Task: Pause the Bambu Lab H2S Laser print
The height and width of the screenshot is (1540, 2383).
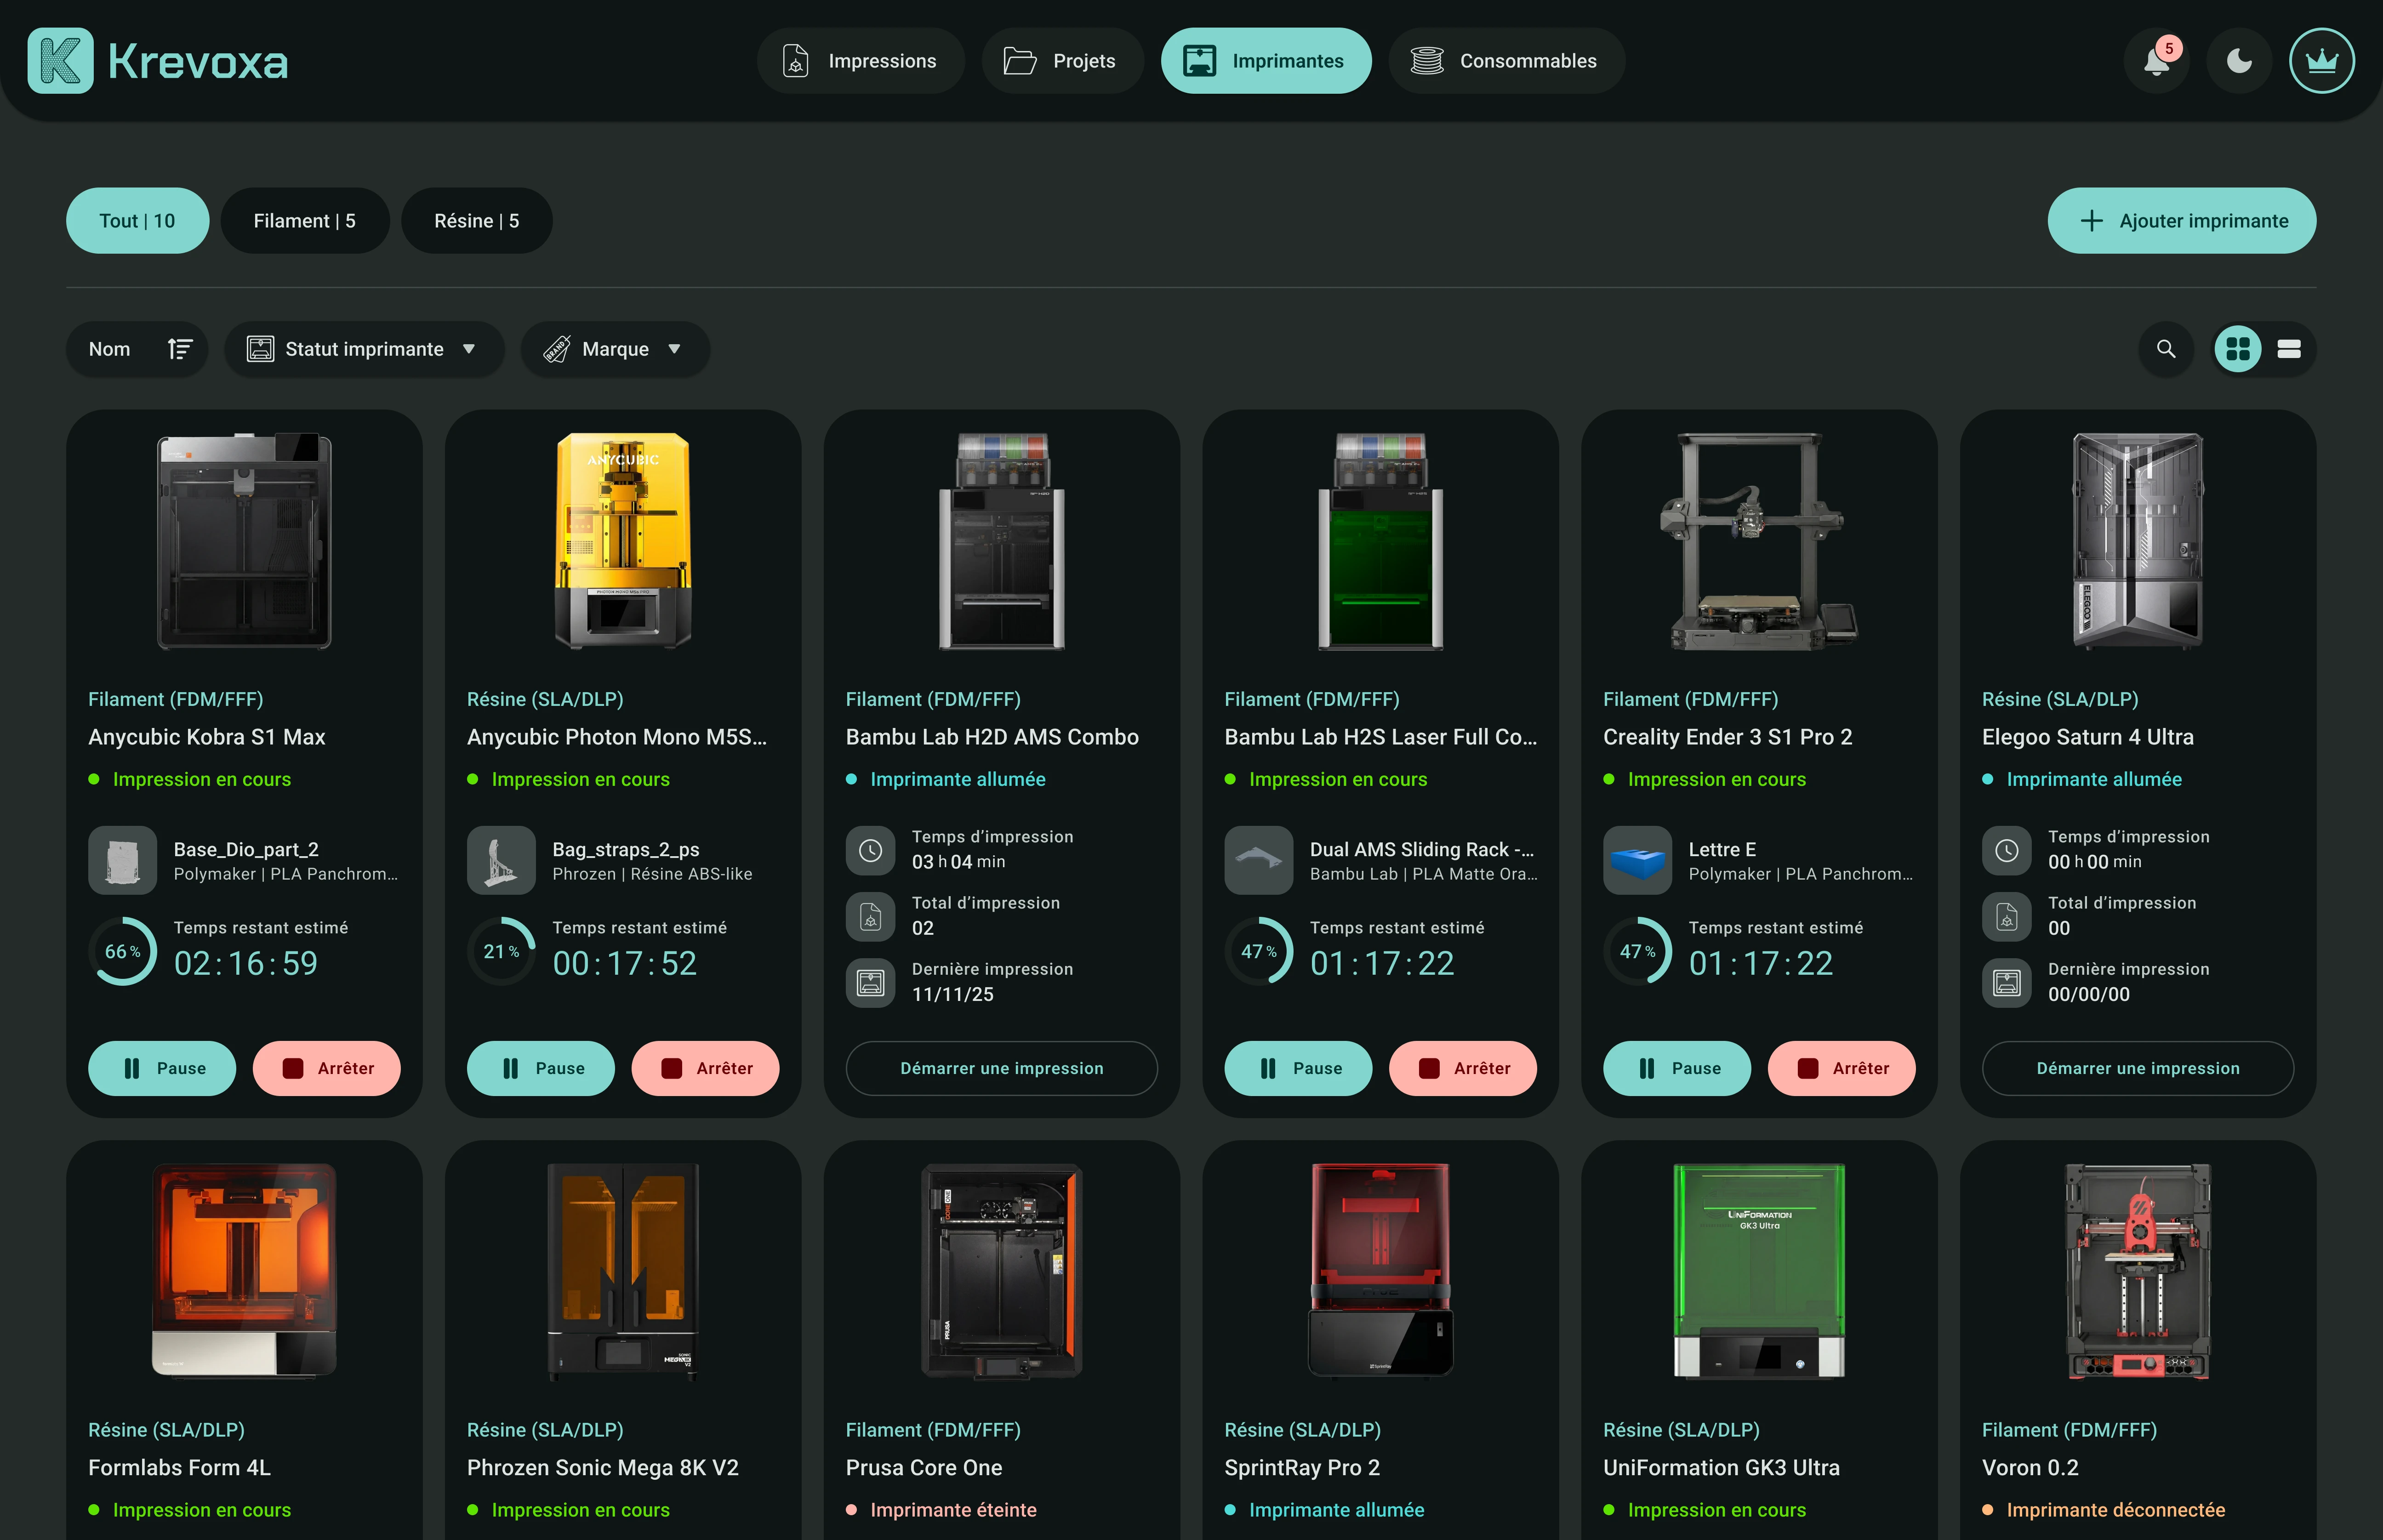Action: click(1299, 1068)
